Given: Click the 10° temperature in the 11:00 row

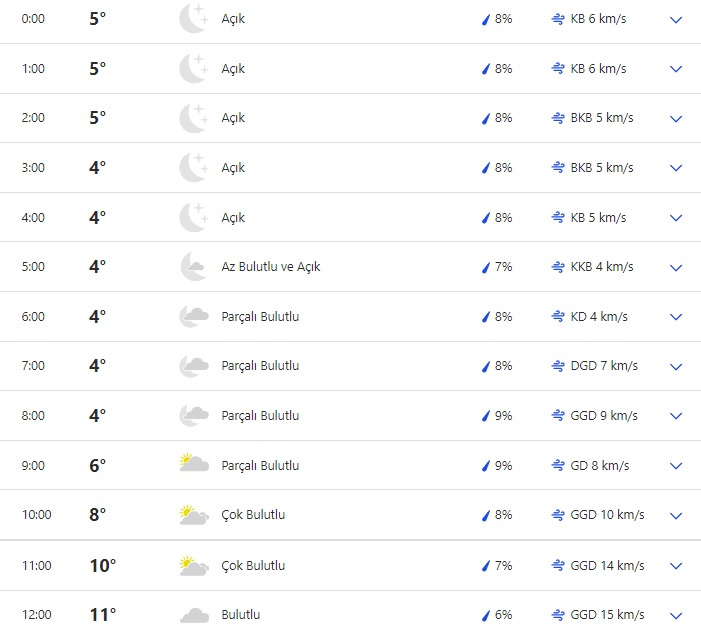Looking at the screenshot, I should [x=103, y=566].
